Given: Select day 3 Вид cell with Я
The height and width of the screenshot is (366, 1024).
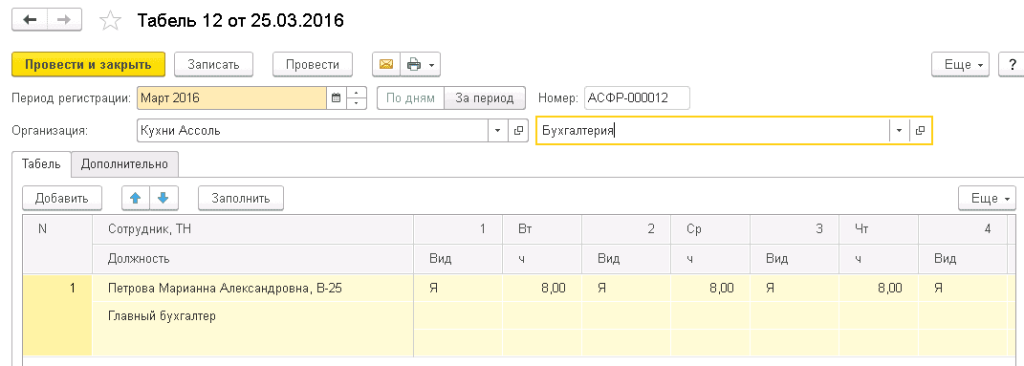Looking at the screenshot, I should click(x=795, y=288).
